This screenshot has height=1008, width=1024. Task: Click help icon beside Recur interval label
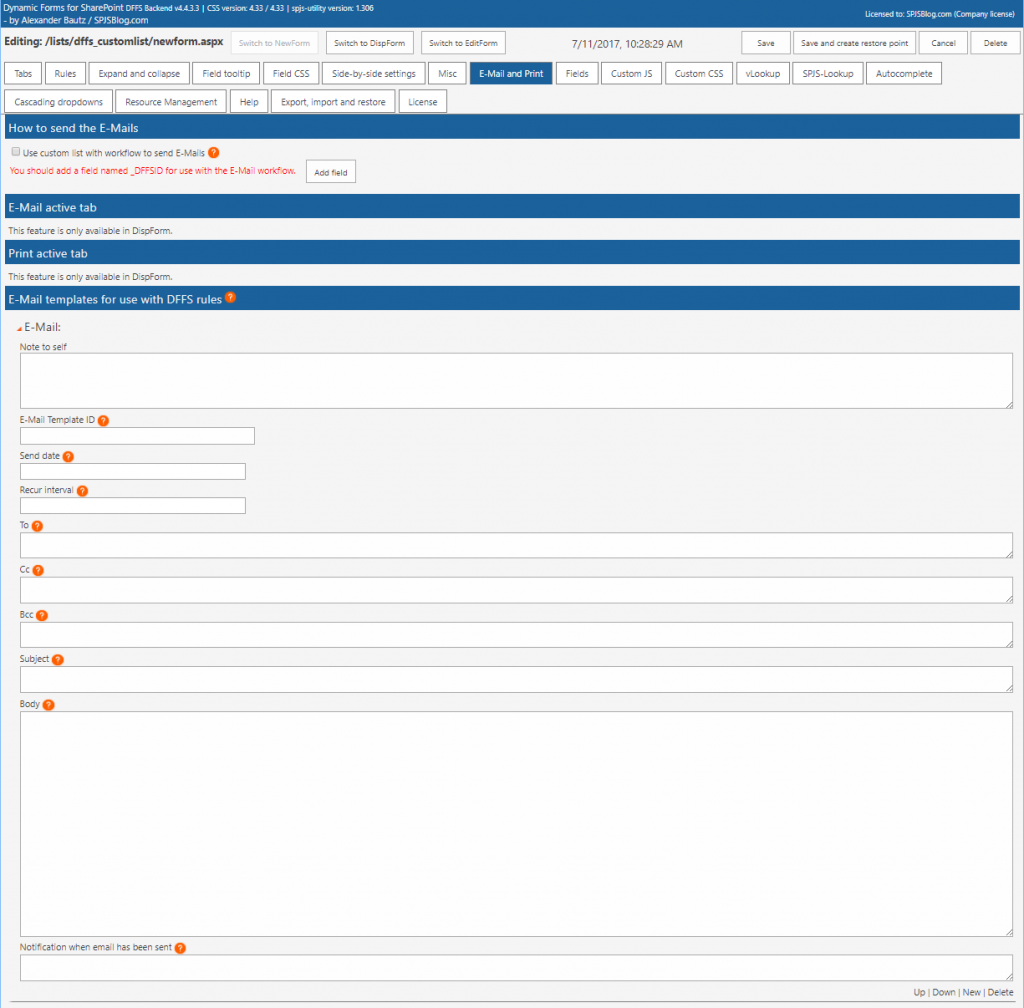(x=82, y=491)
